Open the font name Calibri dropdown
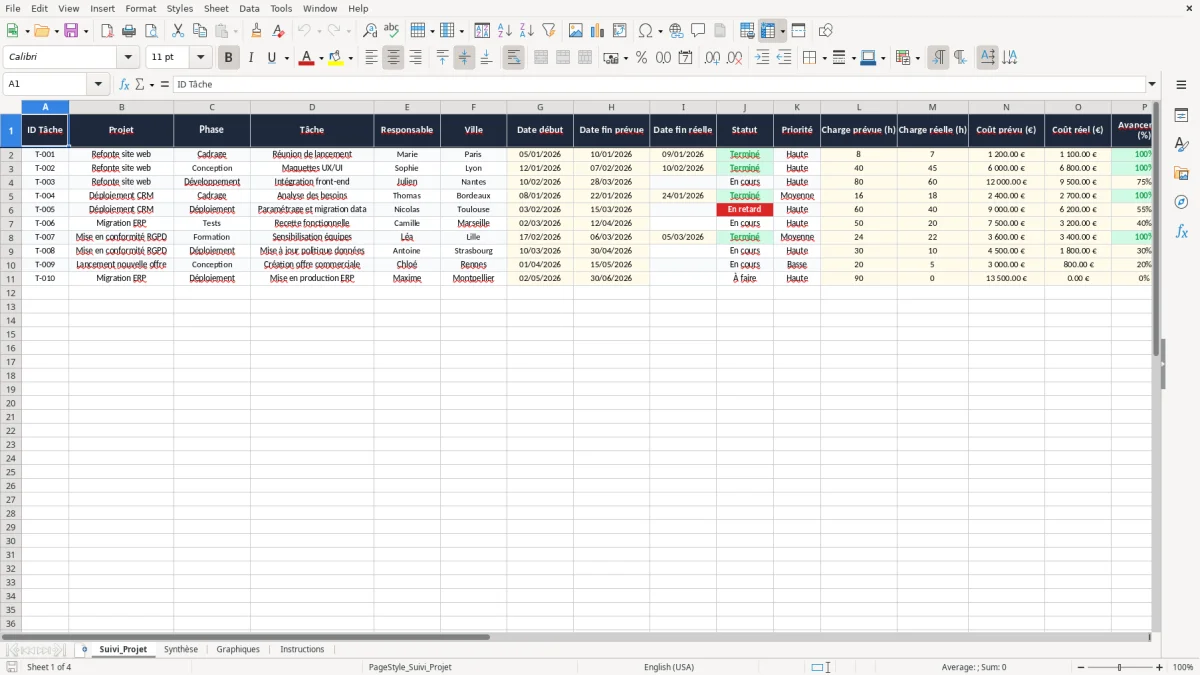The width and height of the screenshot is (1200, 675). 128,58
